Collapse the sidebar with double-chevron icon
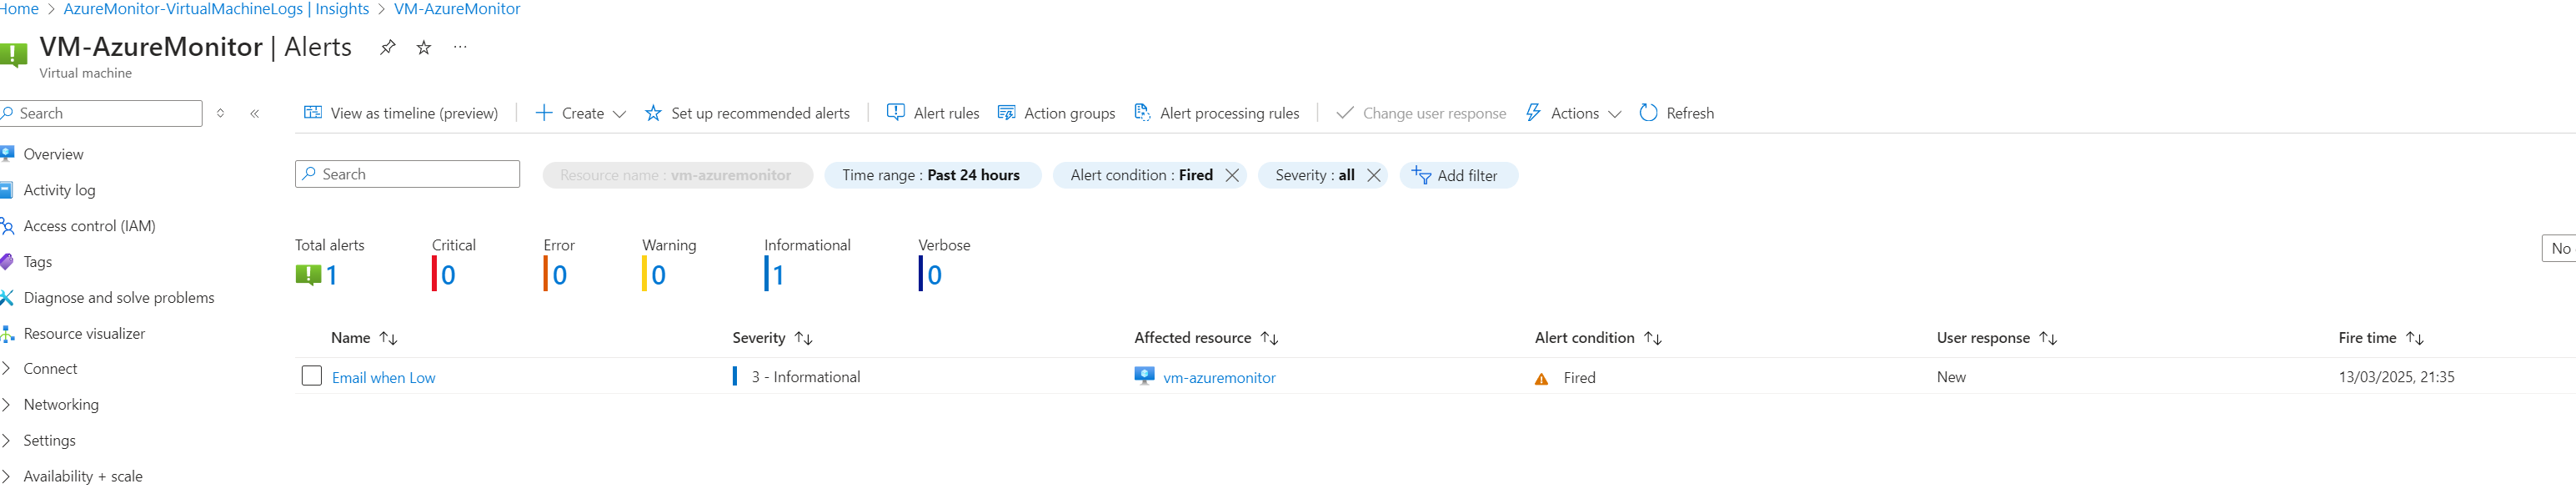 (x=255, y=114)
